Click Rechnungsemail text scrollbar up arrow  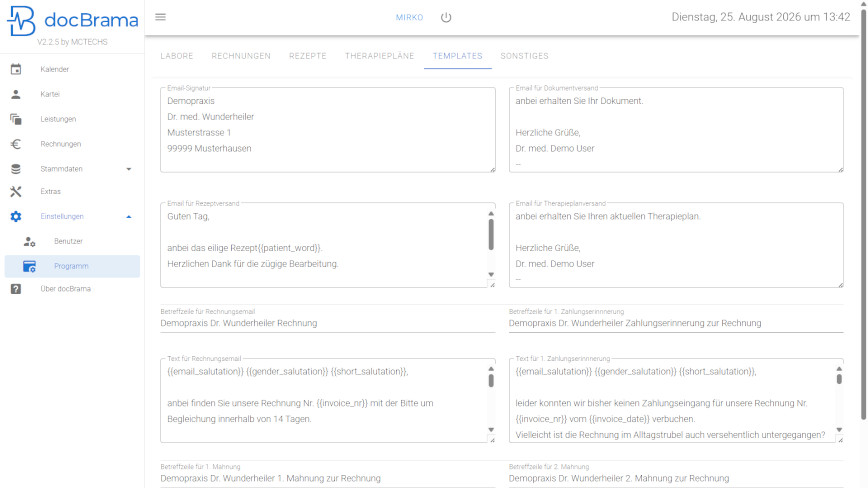[x=491, y=369]
